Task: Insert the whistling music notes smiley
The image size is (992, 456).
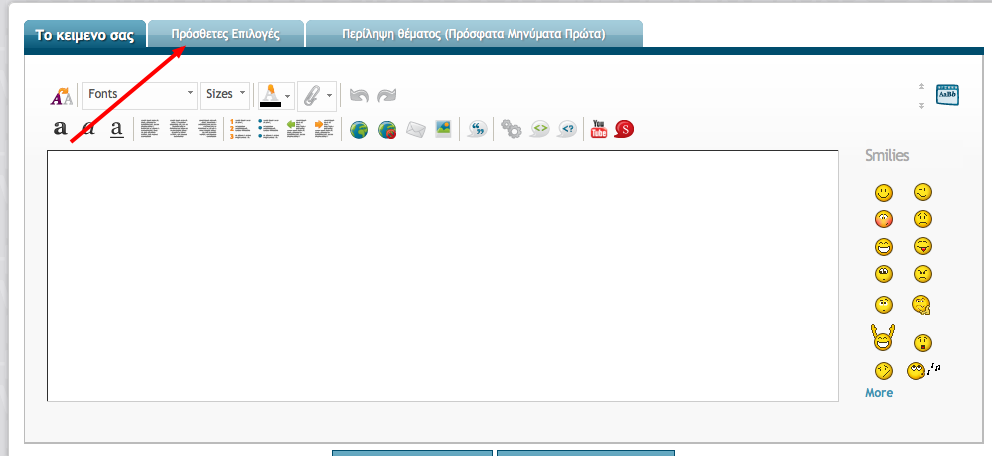Action: pyautogui.click(x=923, y=370)
